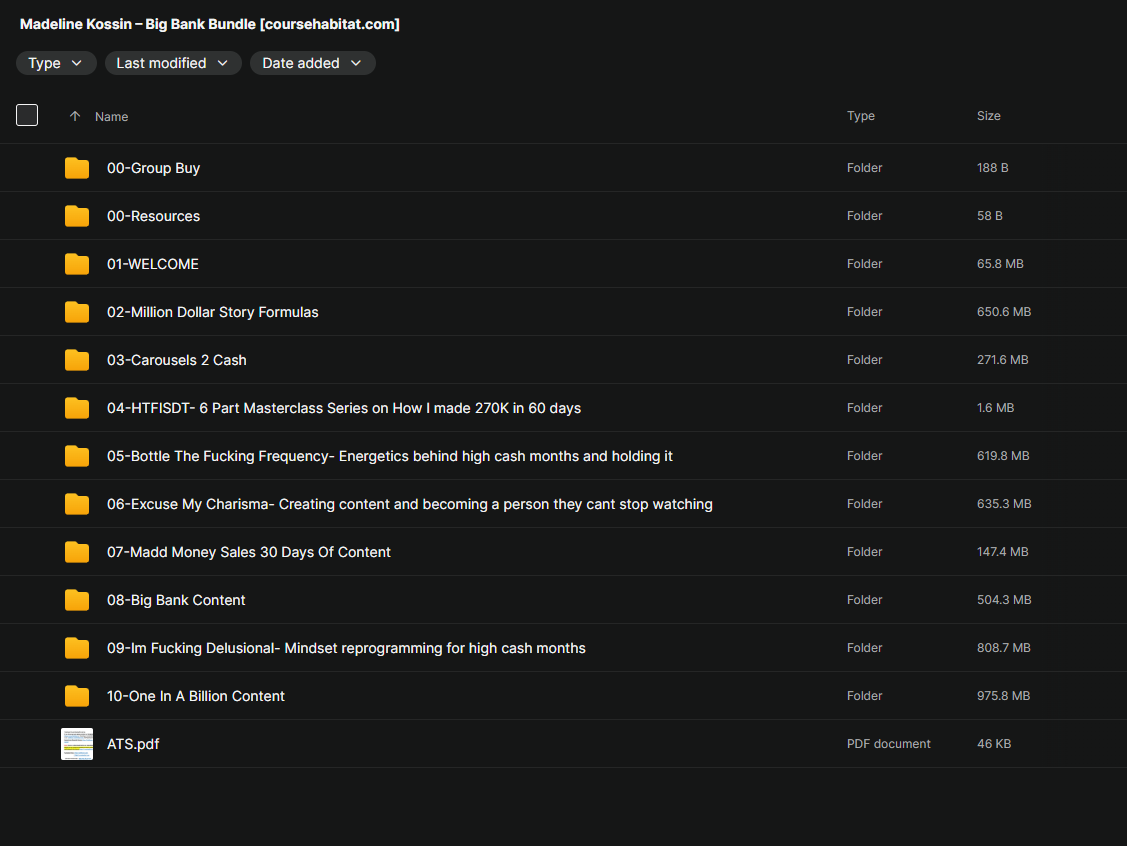
Task: Open 05-Bottle The Fucking Frequency folder name
Action: [x=390, y=456]
